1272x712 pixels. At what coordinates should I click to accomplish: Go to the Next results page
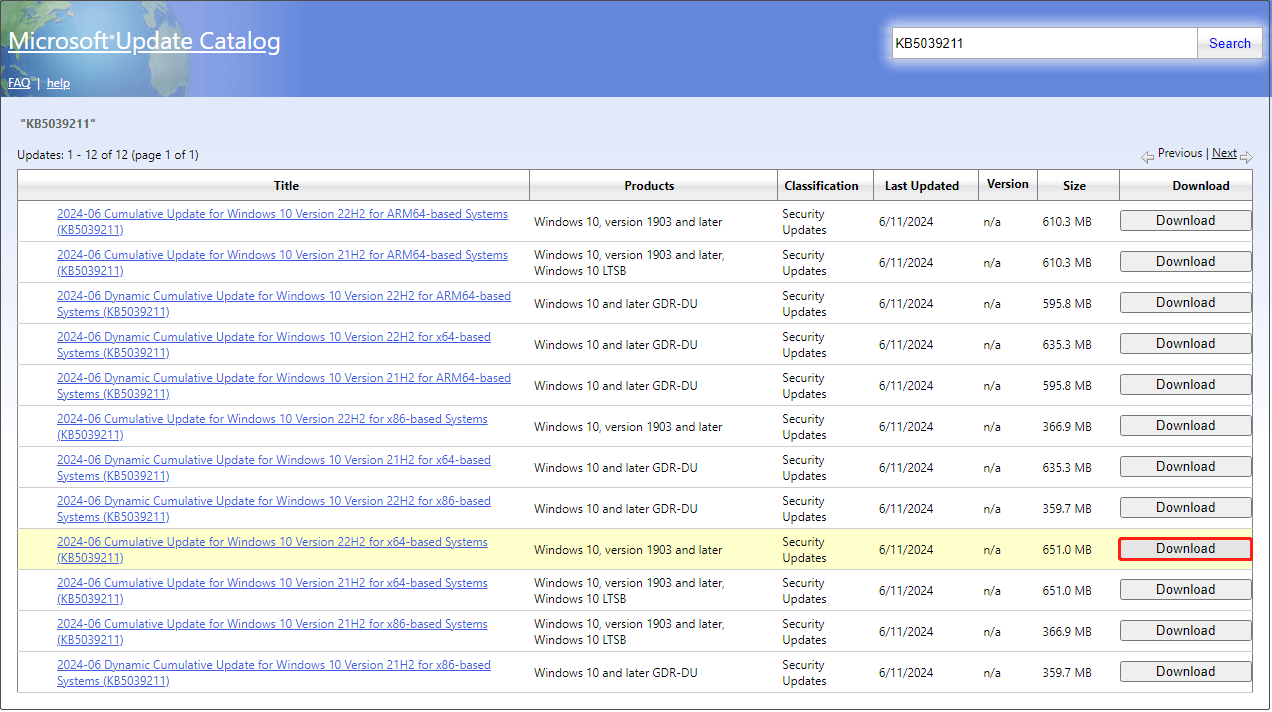(x=1224, y=153)
